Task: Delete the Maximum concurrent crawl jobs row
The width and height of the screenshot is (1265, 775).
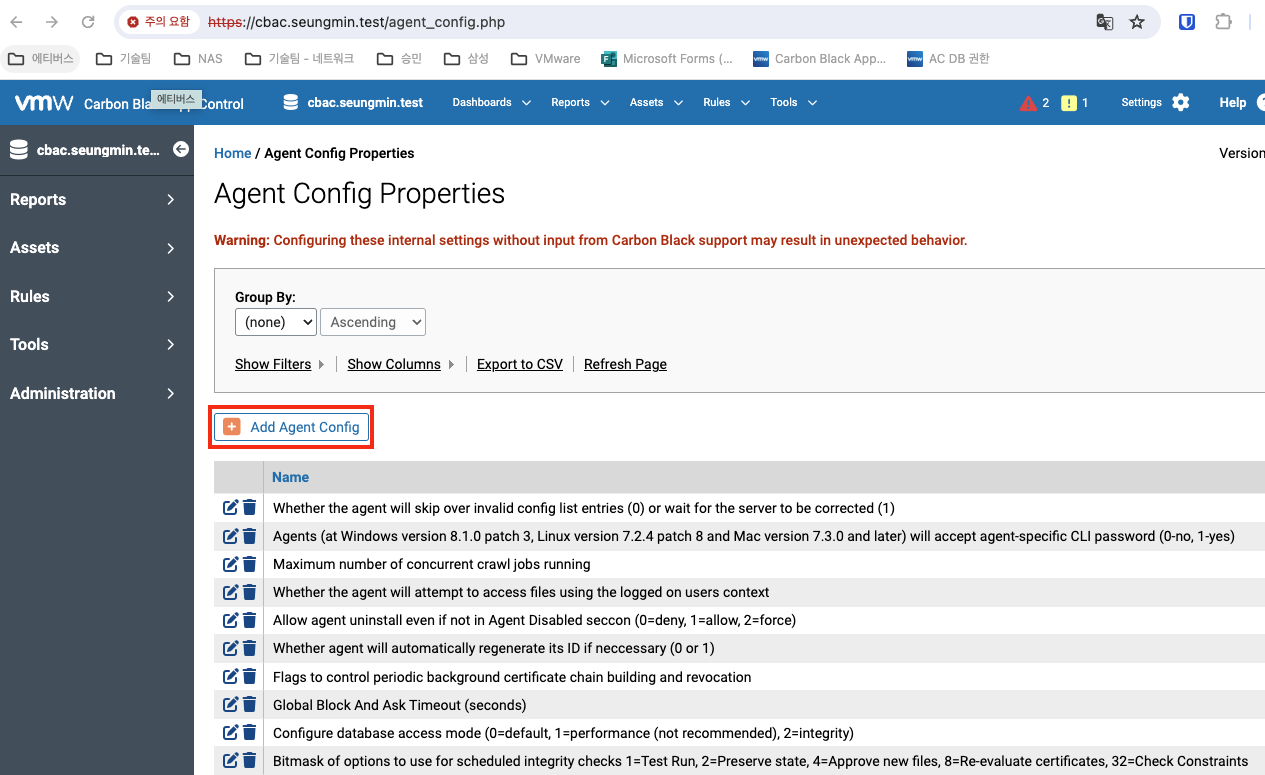Action: click(250, 564)
